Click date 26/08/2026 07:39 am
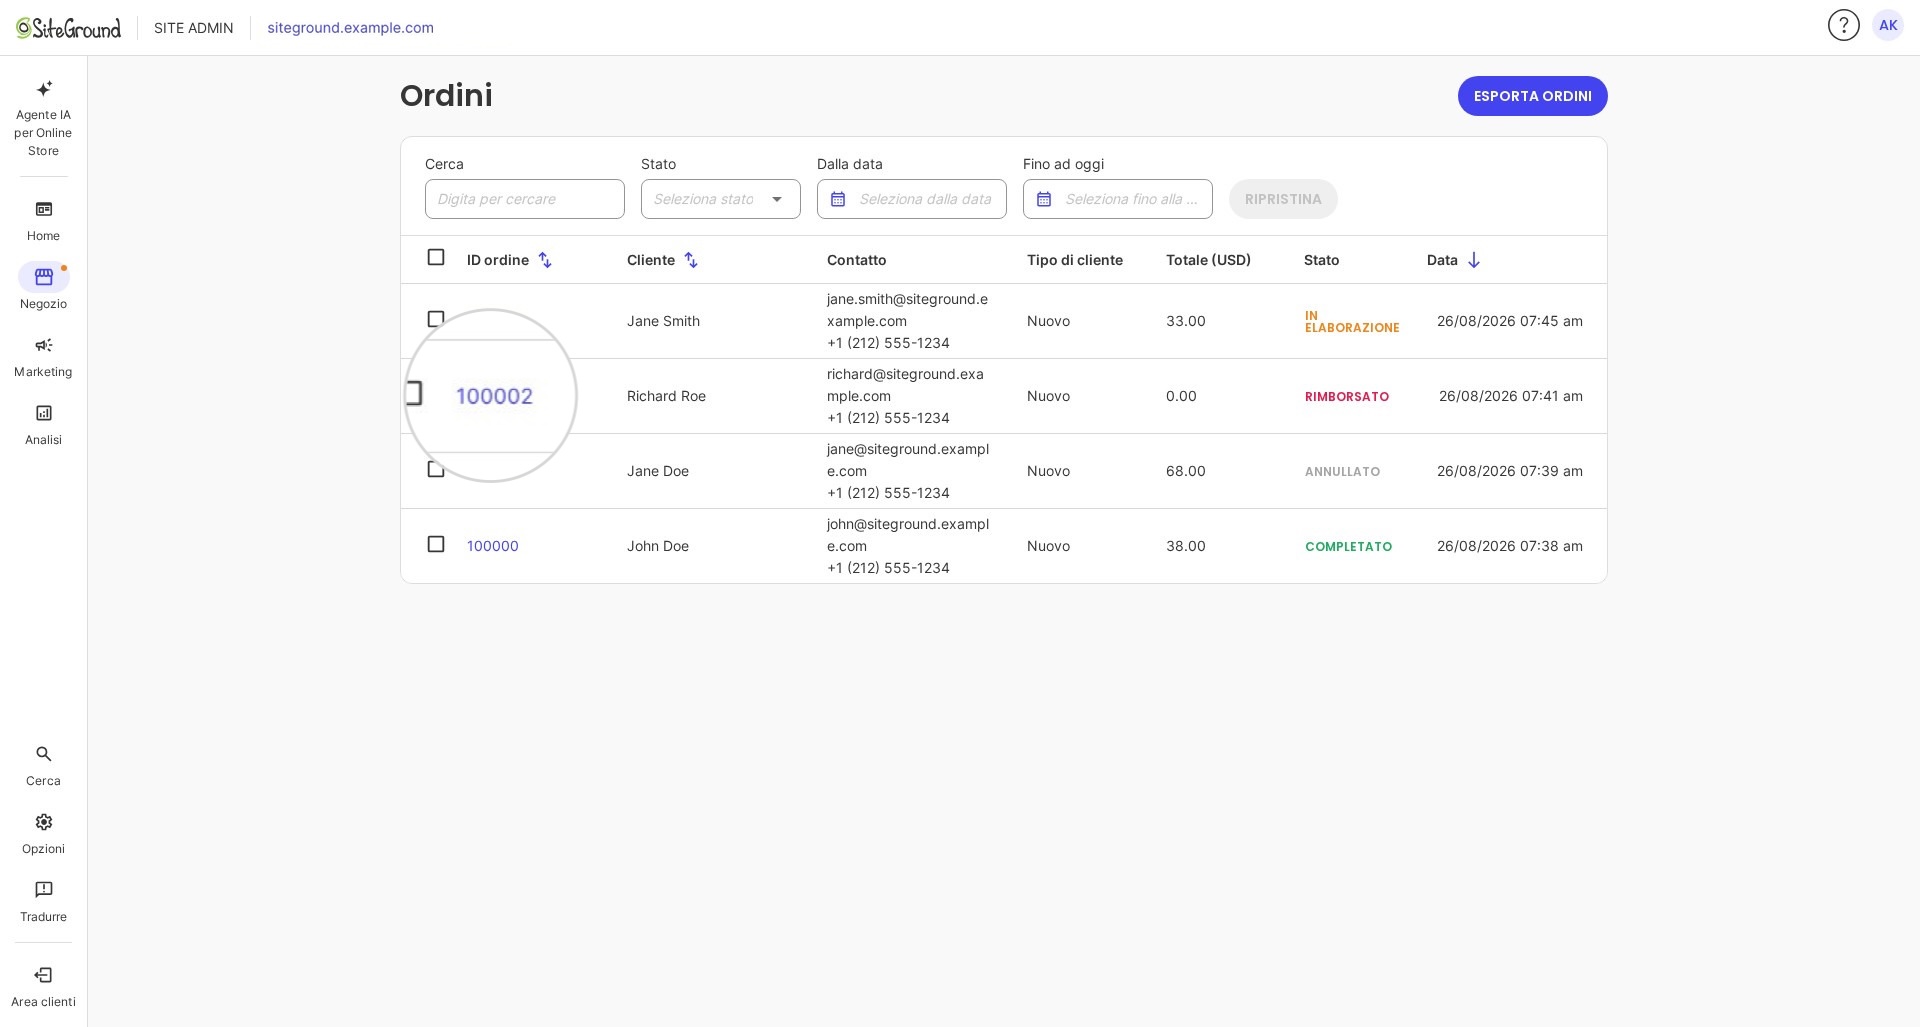The image size is (1920, 1027). click(x=1509, y=471)
